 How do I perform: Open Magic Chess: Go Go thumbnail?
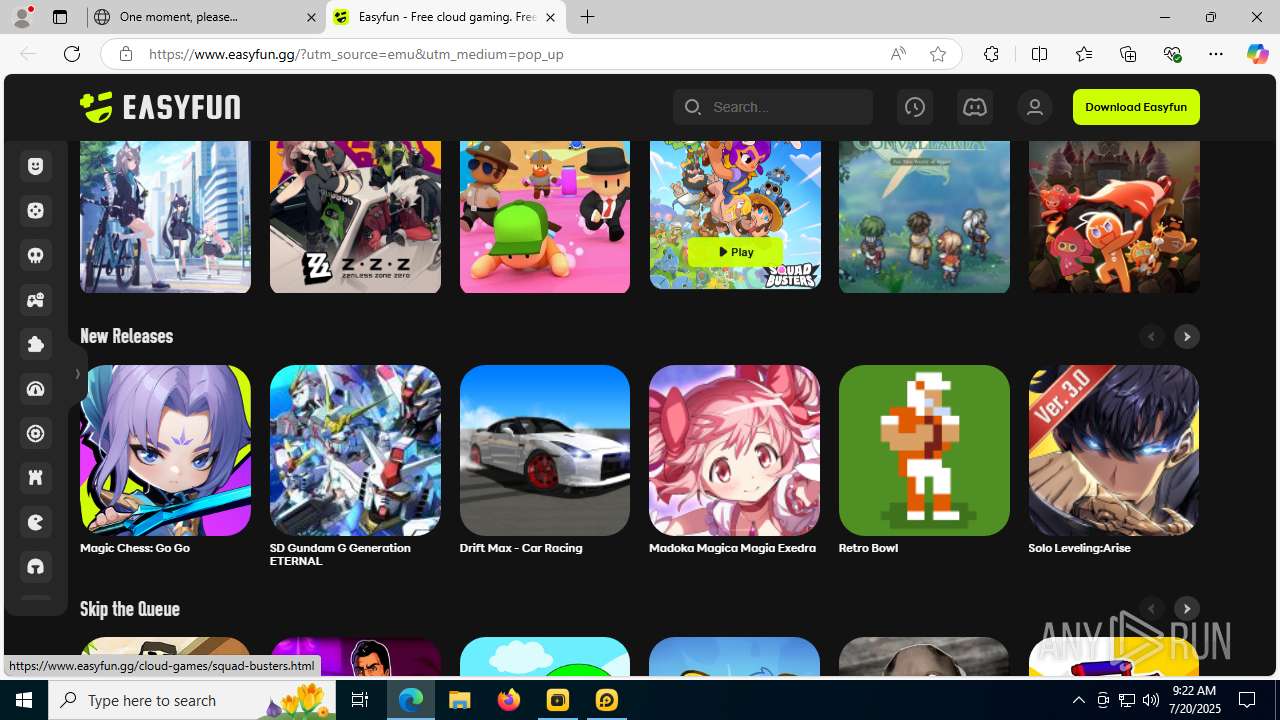(x=165, y=450)
